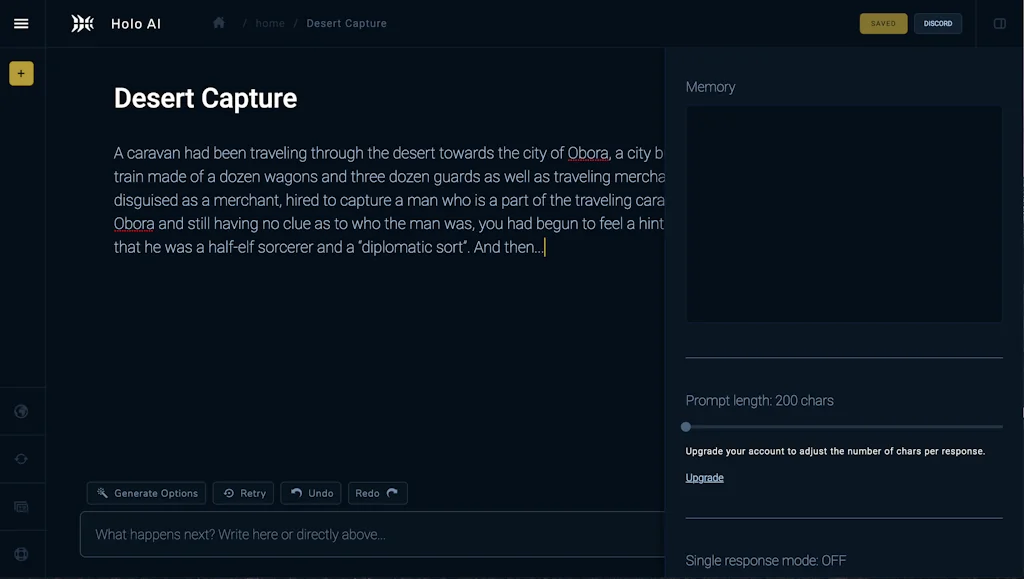
Task: Open Discord with the DISCORD button
Action: [937, 23]
